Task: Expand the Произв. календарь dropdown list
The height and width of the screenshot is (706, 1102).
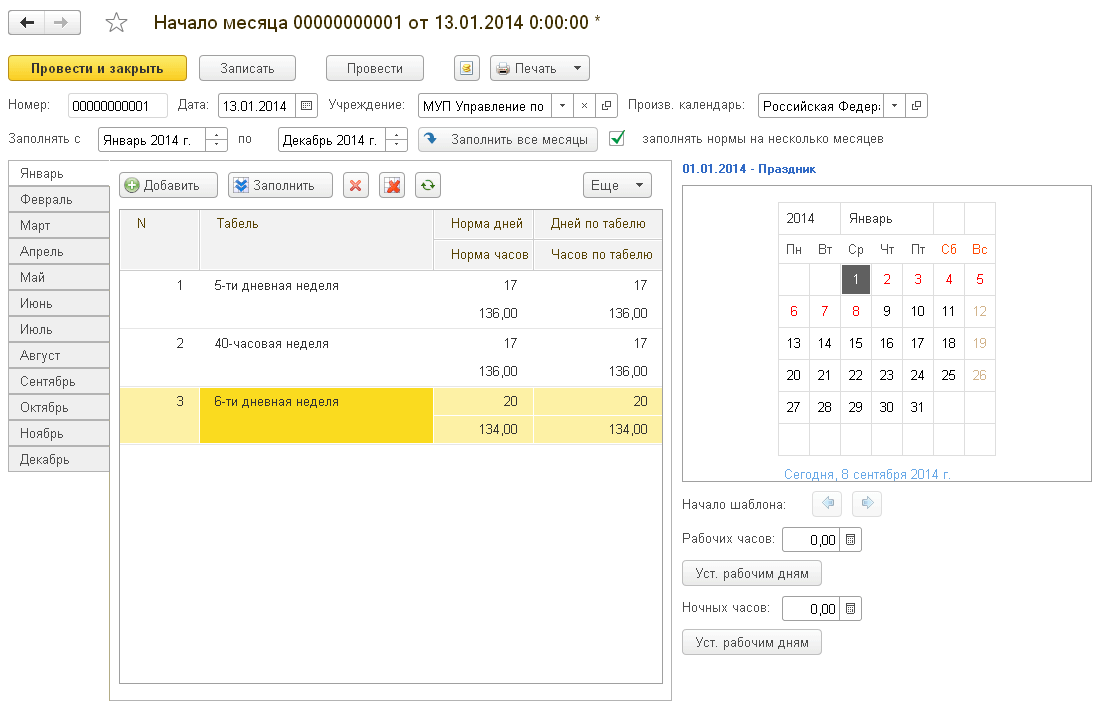Action: (894, 106)
